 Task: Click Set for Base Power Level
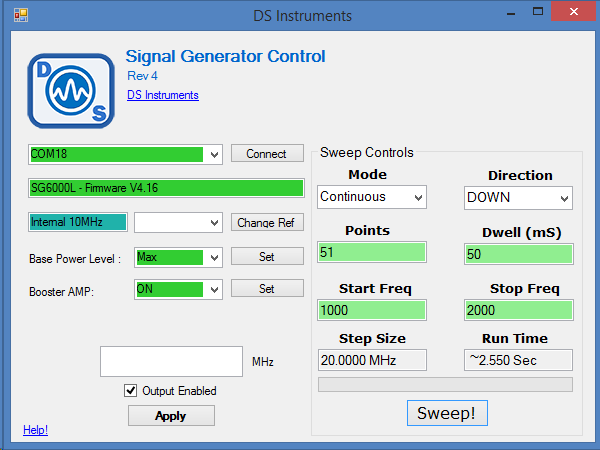267,257
